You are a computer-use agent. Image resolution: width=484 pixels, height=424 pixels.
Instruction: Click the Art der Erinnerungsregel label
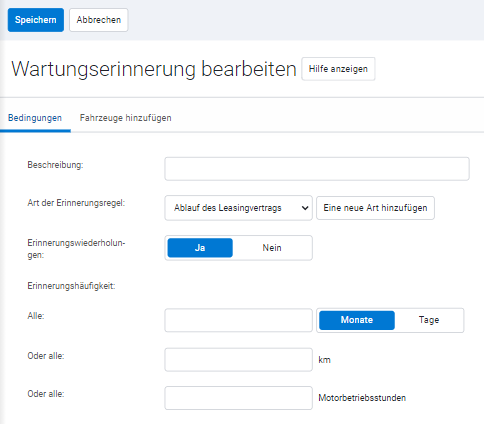pos(76,203)
